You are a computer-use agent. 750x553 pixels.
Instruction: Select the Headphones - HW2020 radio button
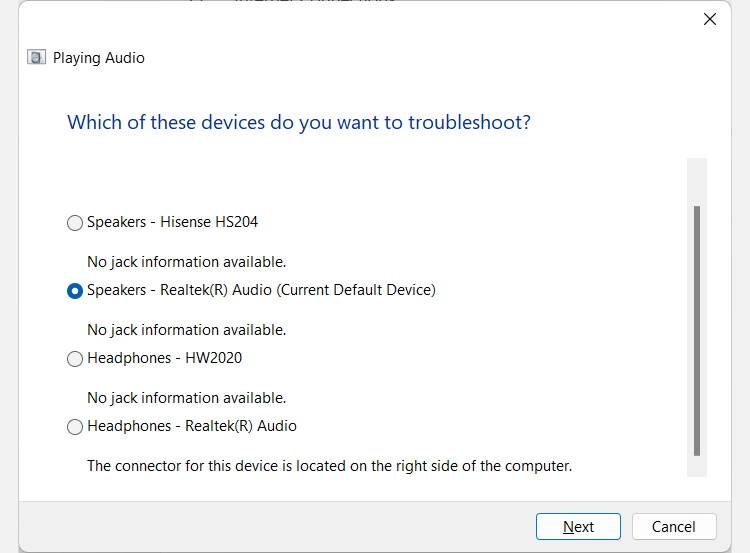point(75,359)
